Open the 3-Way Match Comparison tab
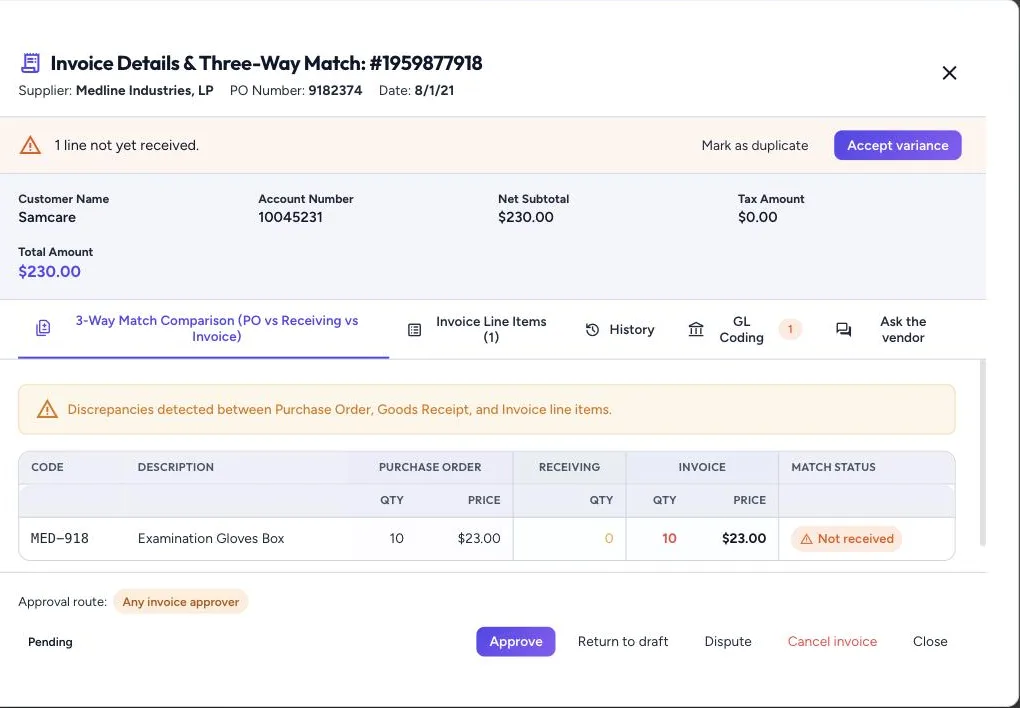This screenshot has width=1020, height=708. 204,329
